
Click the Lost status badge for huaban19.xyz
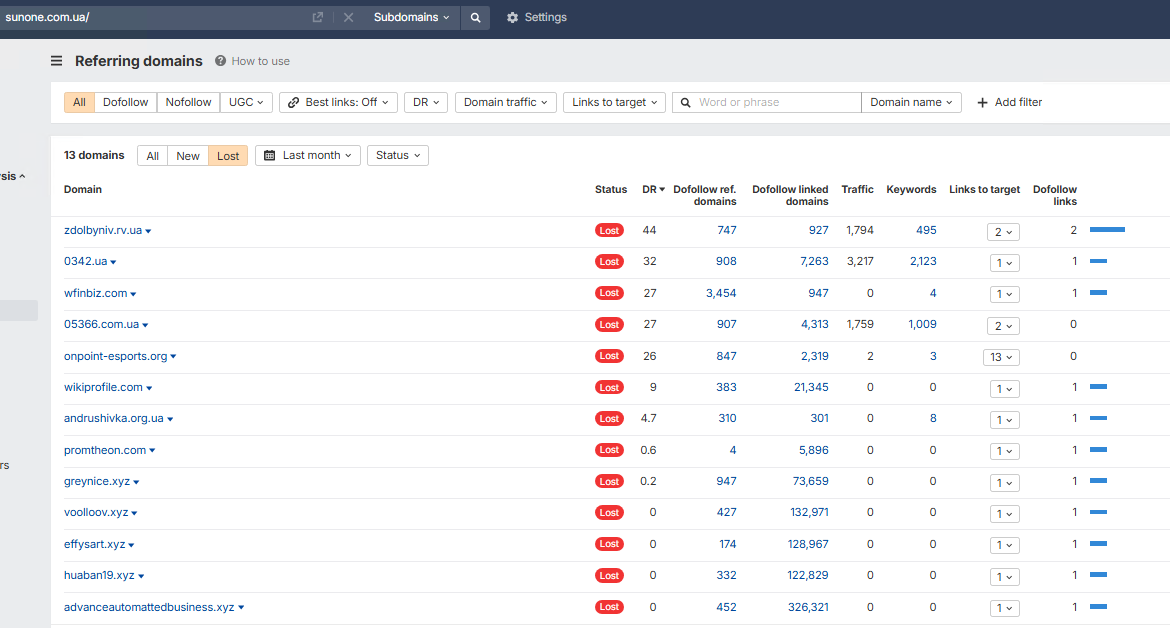[609, 576]
